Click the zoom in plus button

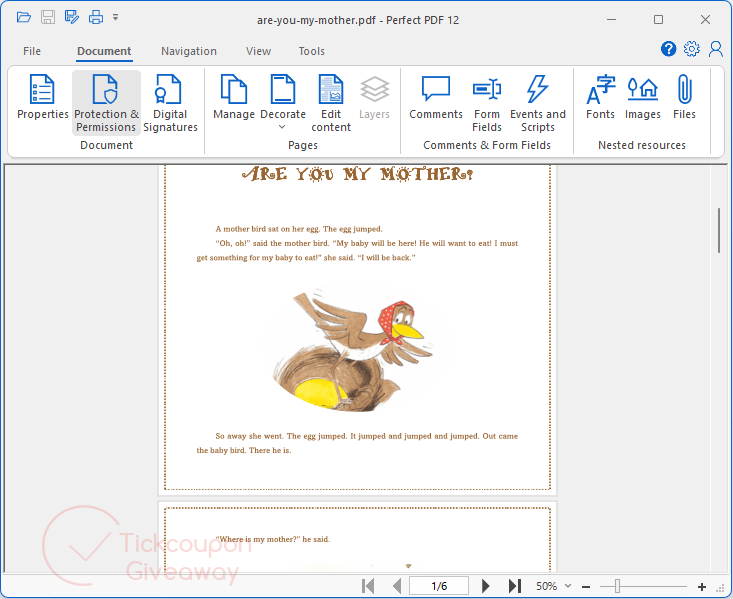coord(702,586)
